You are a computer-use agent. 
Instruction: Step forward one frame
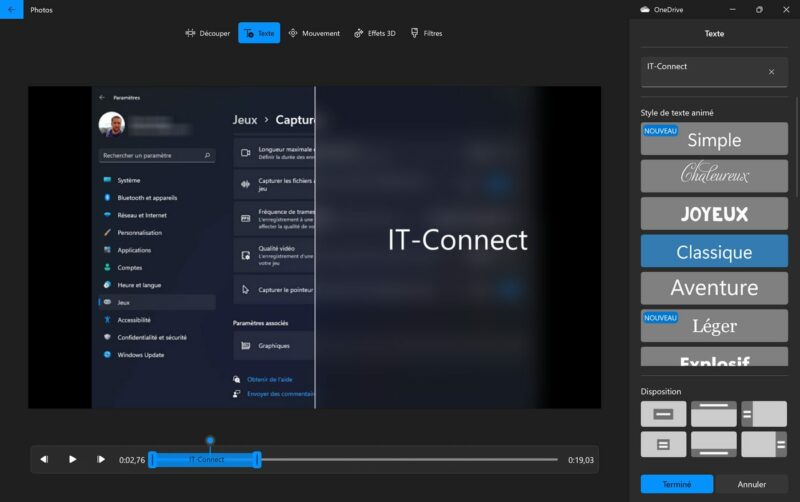coord(101,459)
